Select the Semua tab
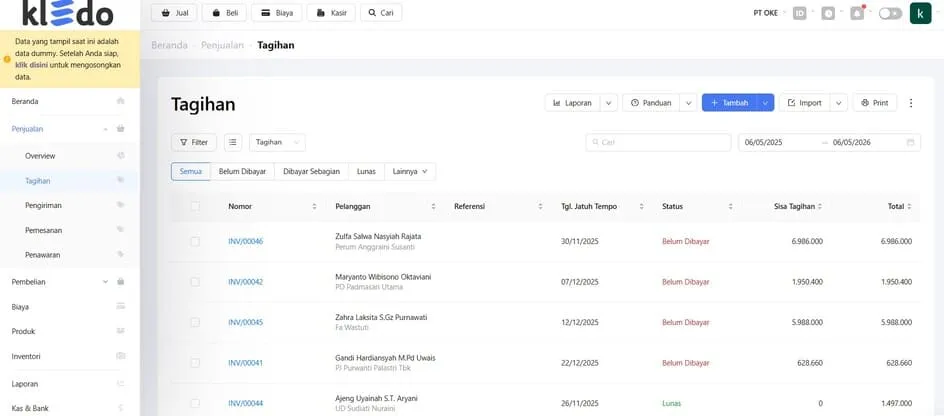The width and height of the screenshot is (944, 416). (190, 172)
